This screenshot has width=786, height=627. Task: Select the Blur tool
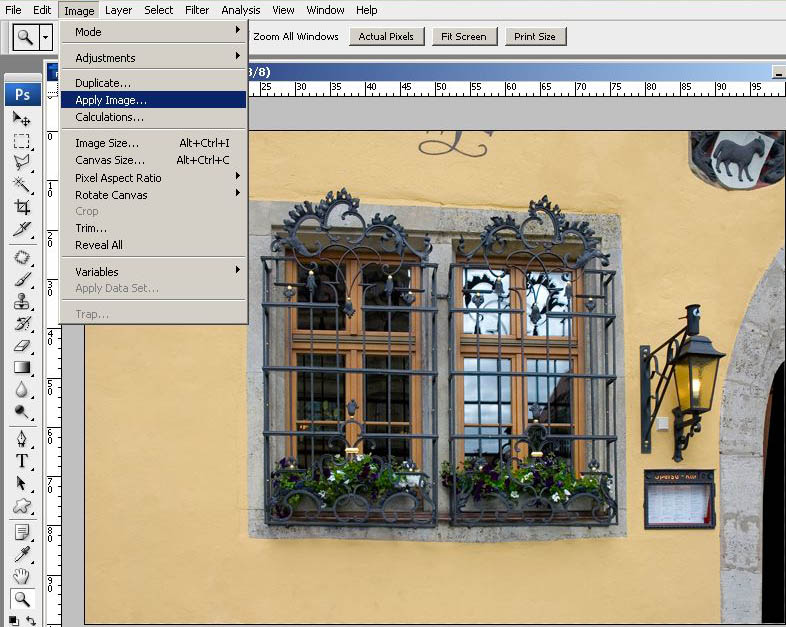tap(21, 389)
